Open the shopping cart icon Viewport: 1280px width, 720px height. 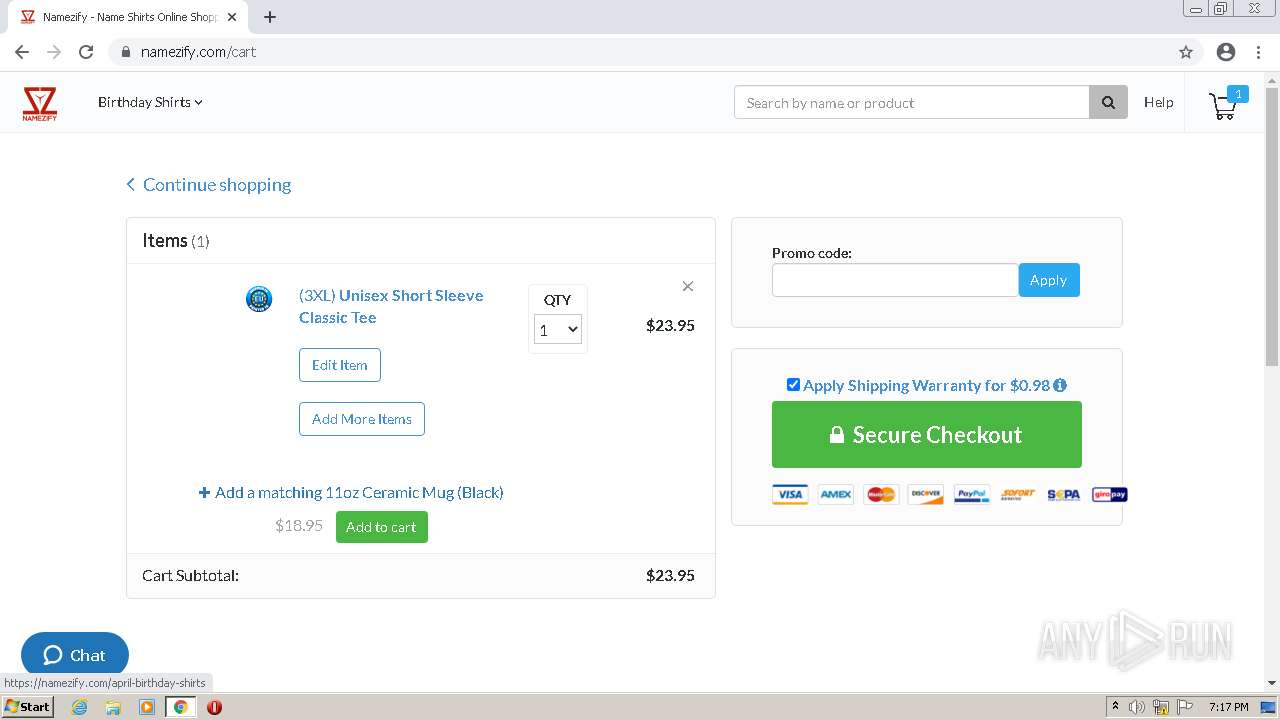click(1223, 105)
